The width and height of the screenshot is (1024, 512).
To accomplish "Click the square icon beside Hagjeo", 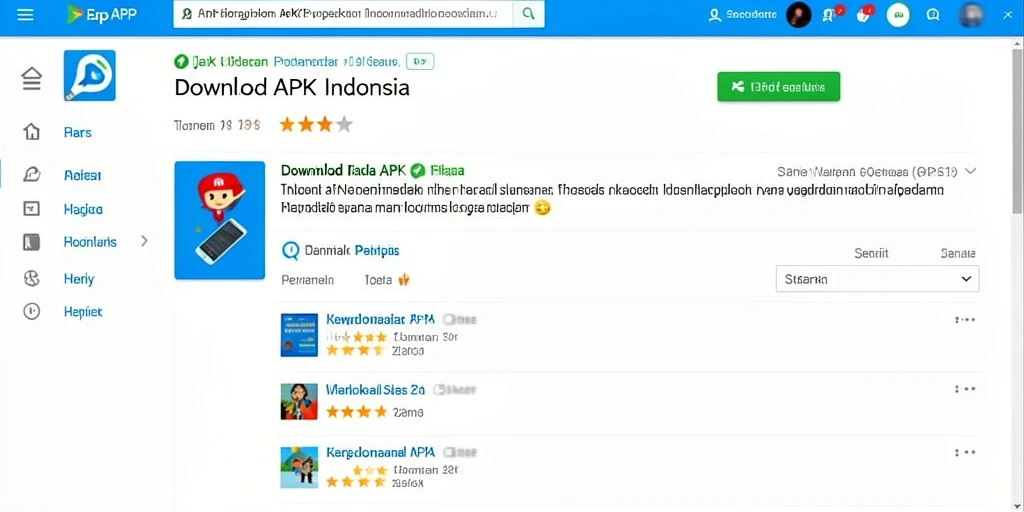I will click(x=31, y=209).
